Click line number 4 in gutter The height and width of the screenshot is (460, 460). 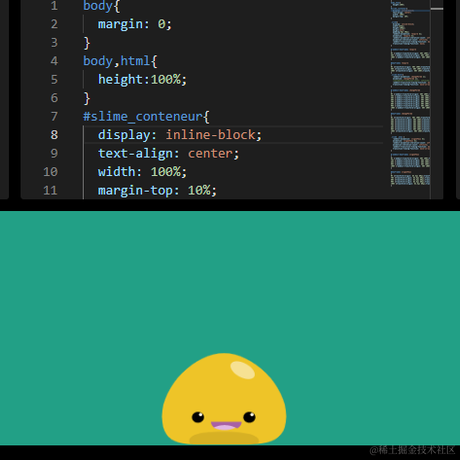(x=54, y=61)
